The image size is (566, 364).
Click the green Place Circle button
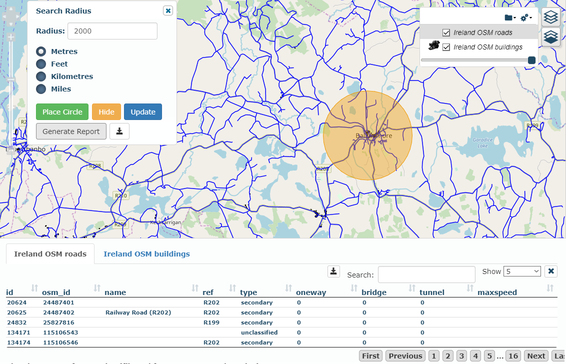[62, 112]
